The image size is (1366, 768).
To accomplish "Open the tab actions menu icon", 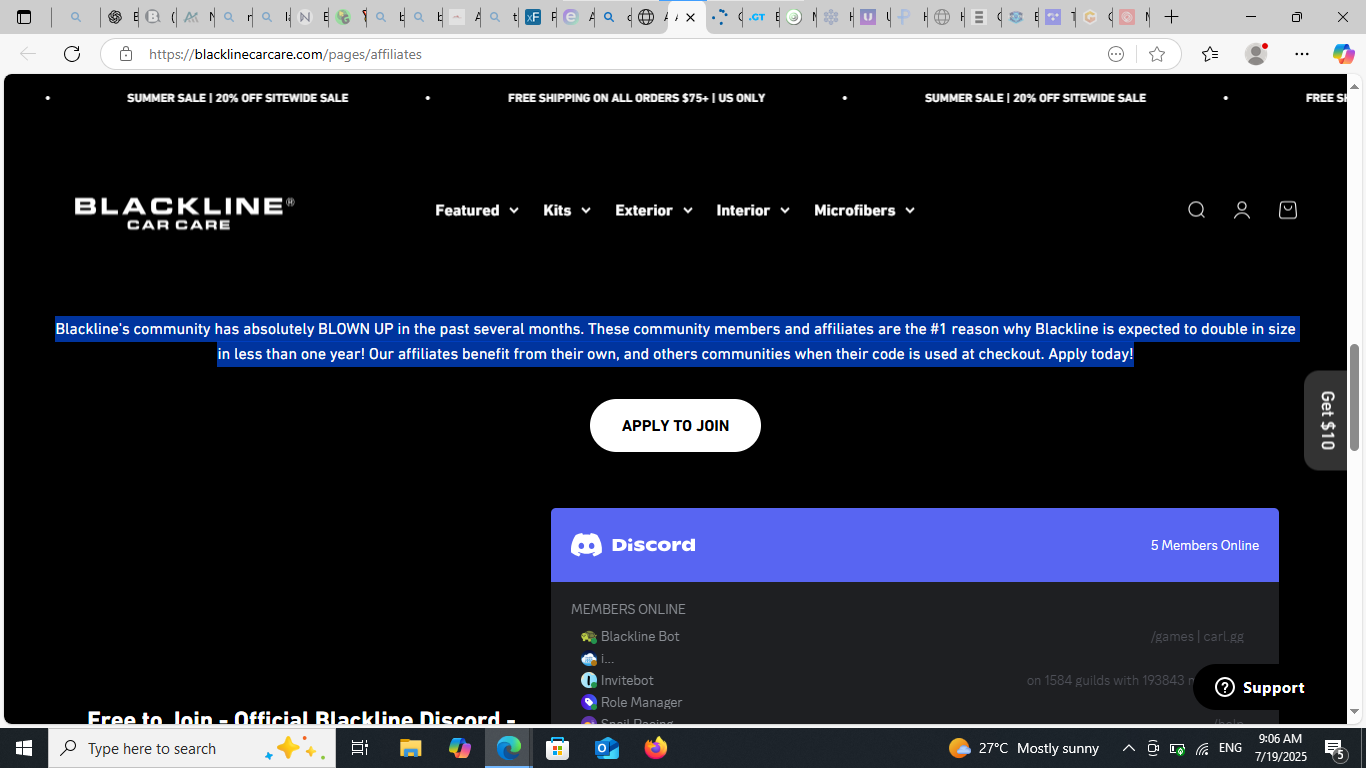I will pyautogui.click(x=24, y=17).
